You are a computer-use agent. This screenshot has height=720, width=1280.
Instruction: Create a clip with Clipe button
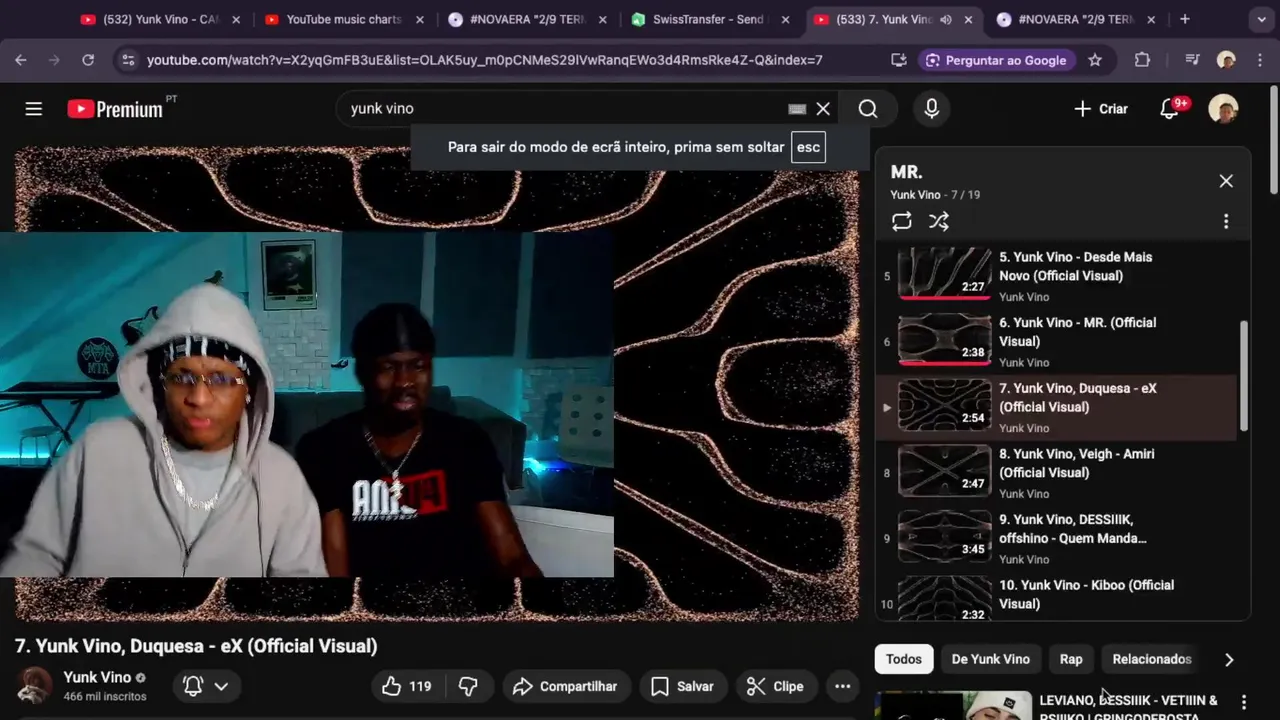point(776,686)
